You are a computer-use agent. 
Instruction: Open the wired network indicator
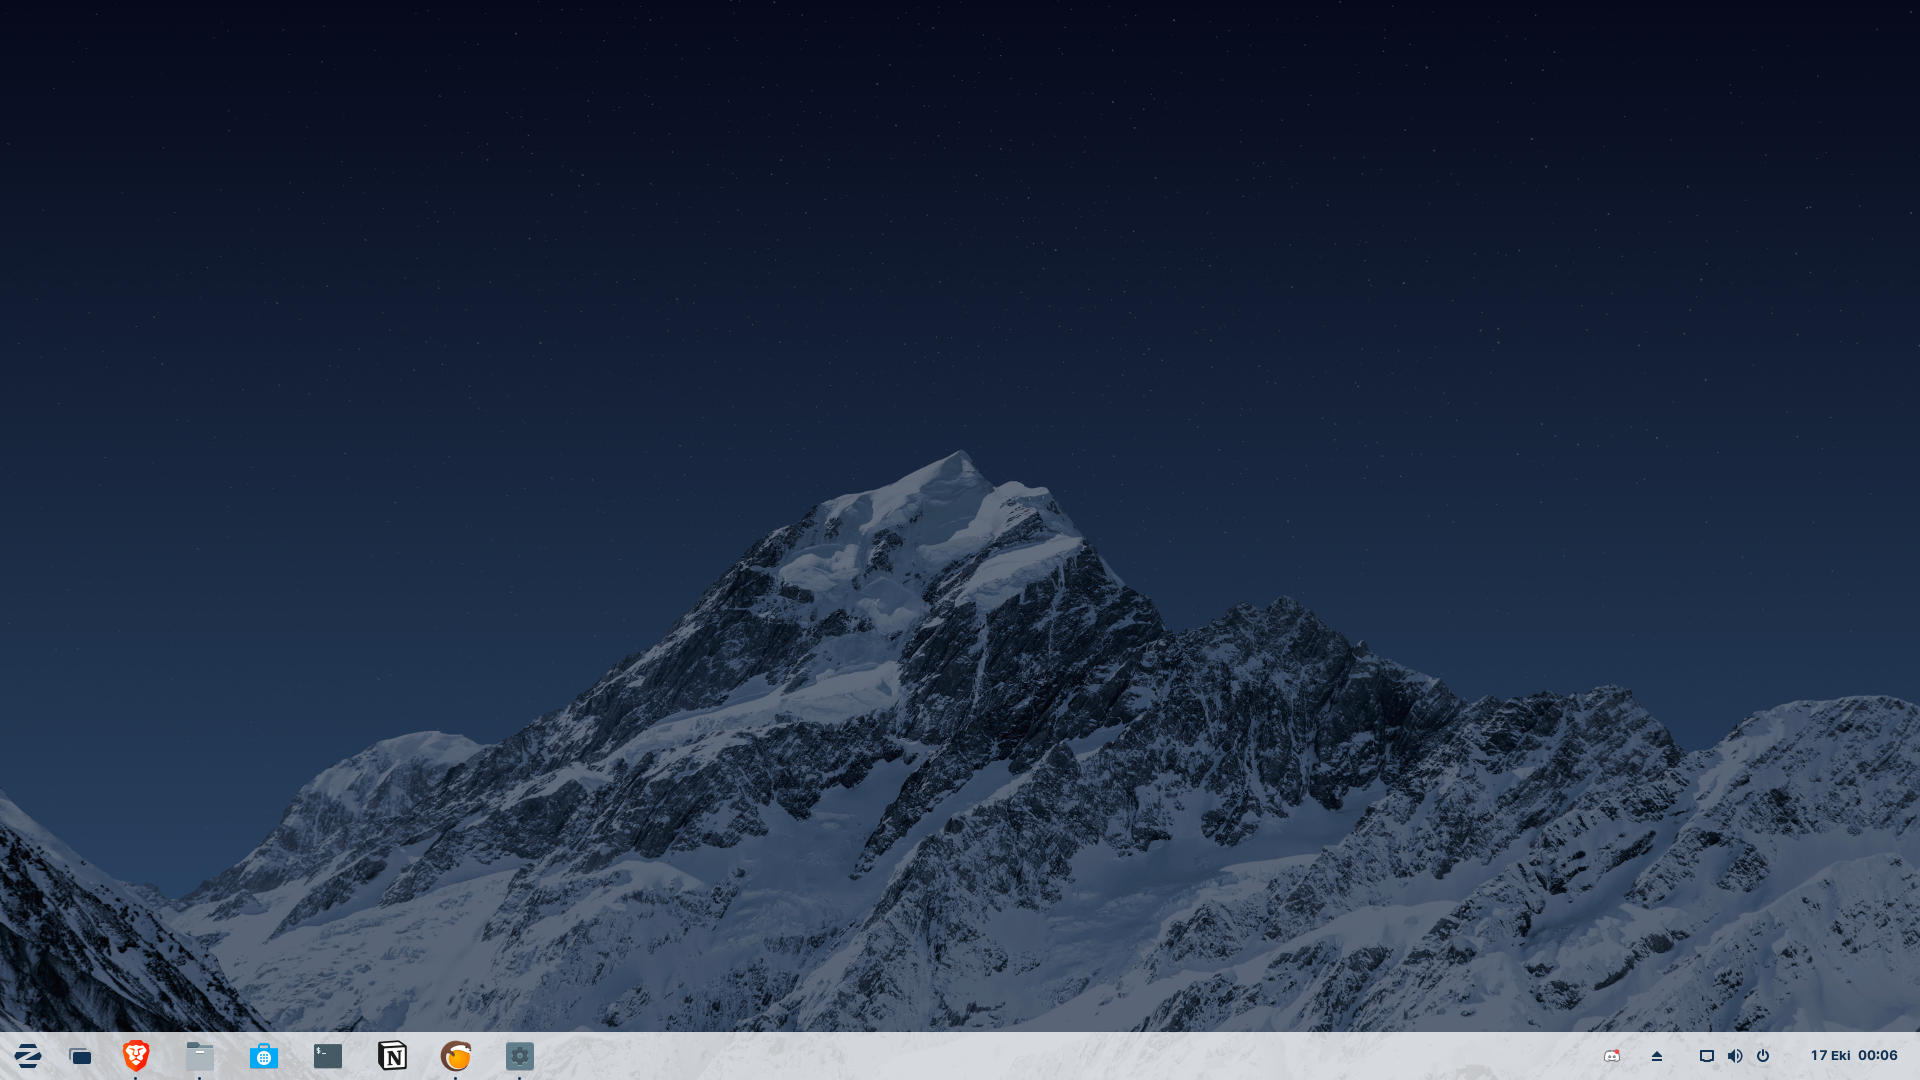(x=1707, y=1056)
